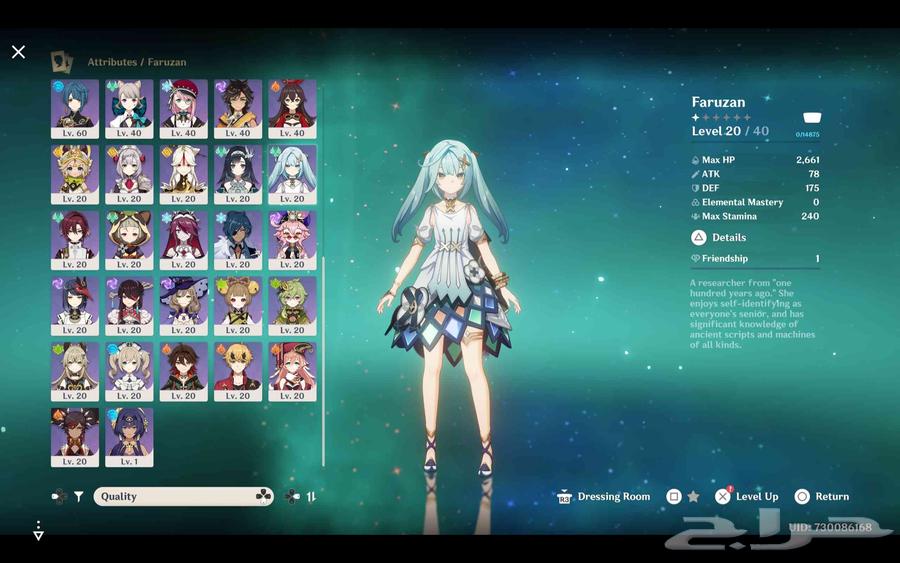Viewport: 900px width, 563px height.
Task: Open the Dressing Room
Action: pos(604,496)
